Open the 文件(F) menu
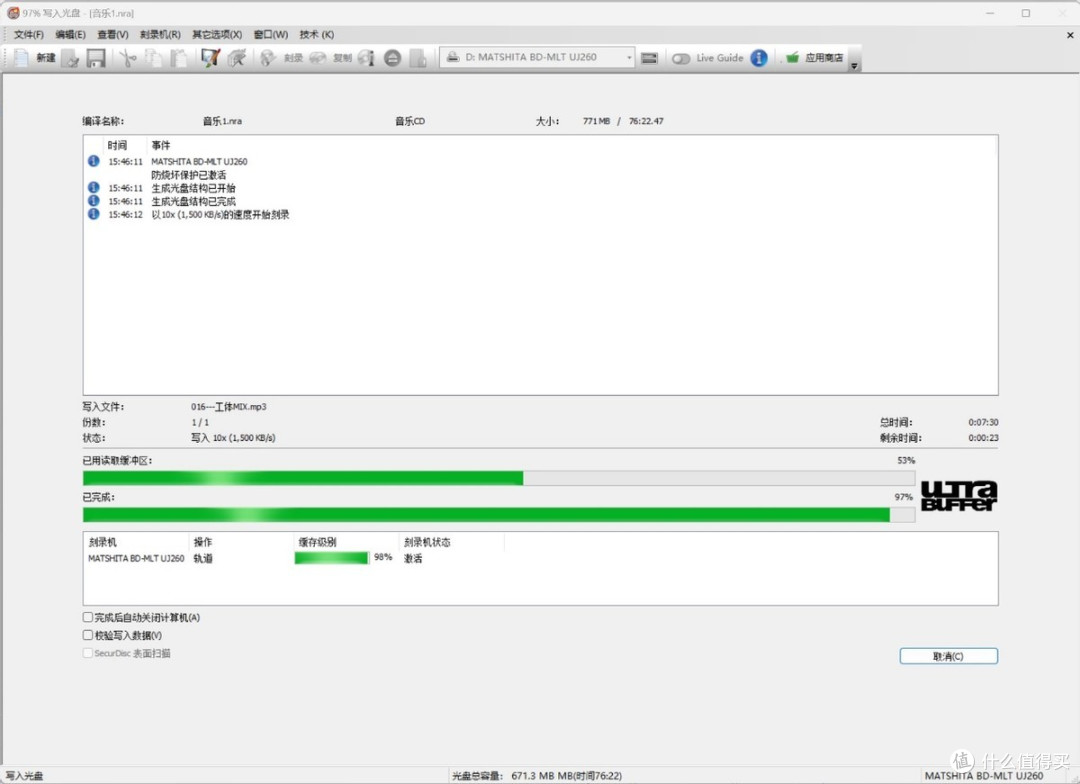The width and height of the screenshot is (1080, 784). (28, 34)
